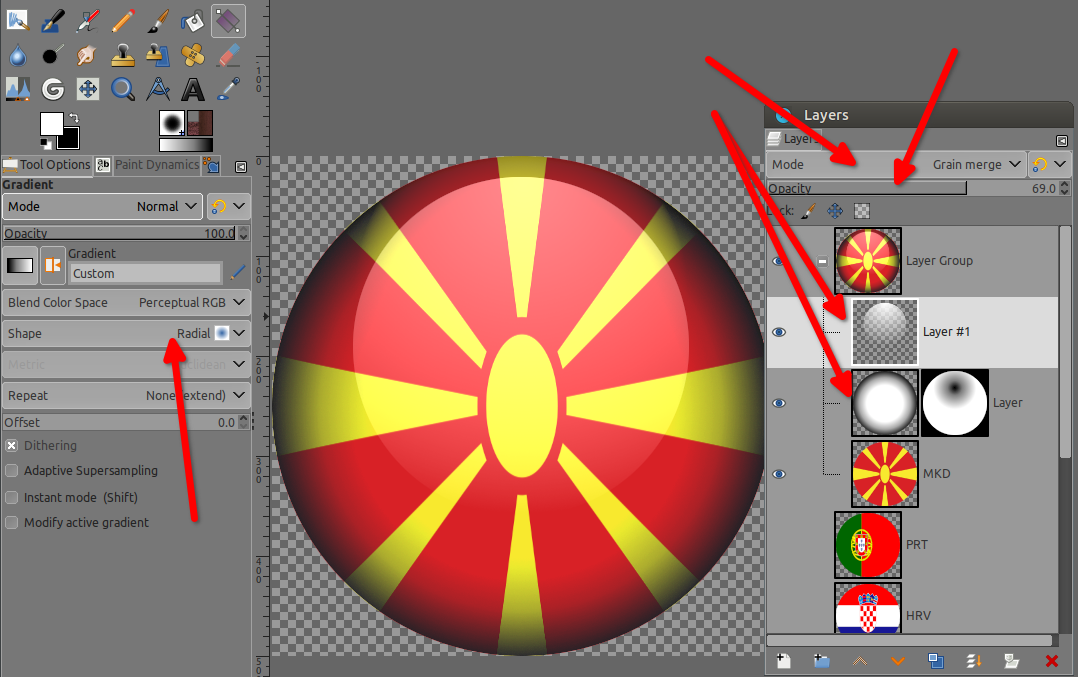
Task: Select the Eraser tool
Action: click(228, 54)
